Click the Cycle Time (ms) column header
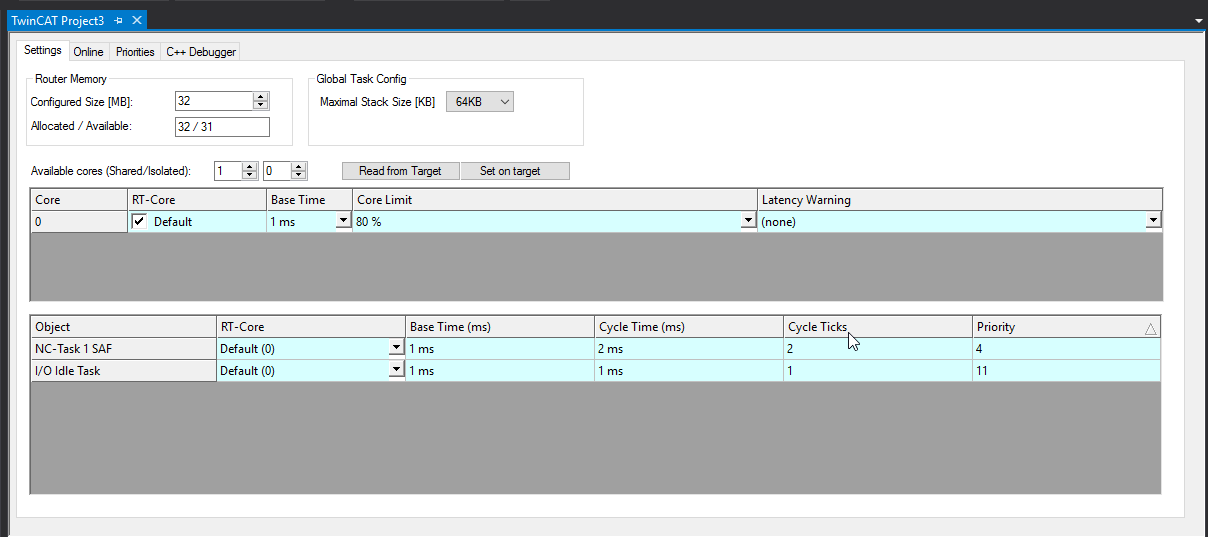This screenshot has height=537, width=1208. tap(689, 327)
